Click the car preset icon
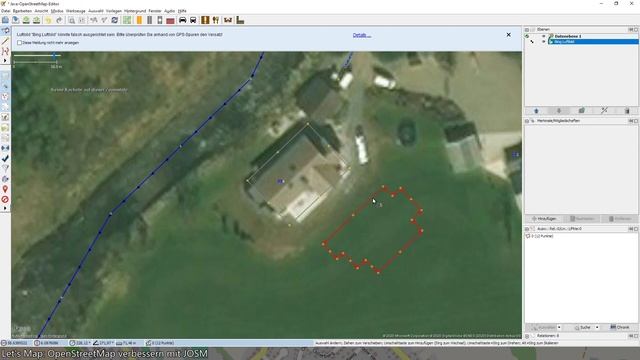The height and width of the screenshot is (360, 640). click(x=182, y=20)
